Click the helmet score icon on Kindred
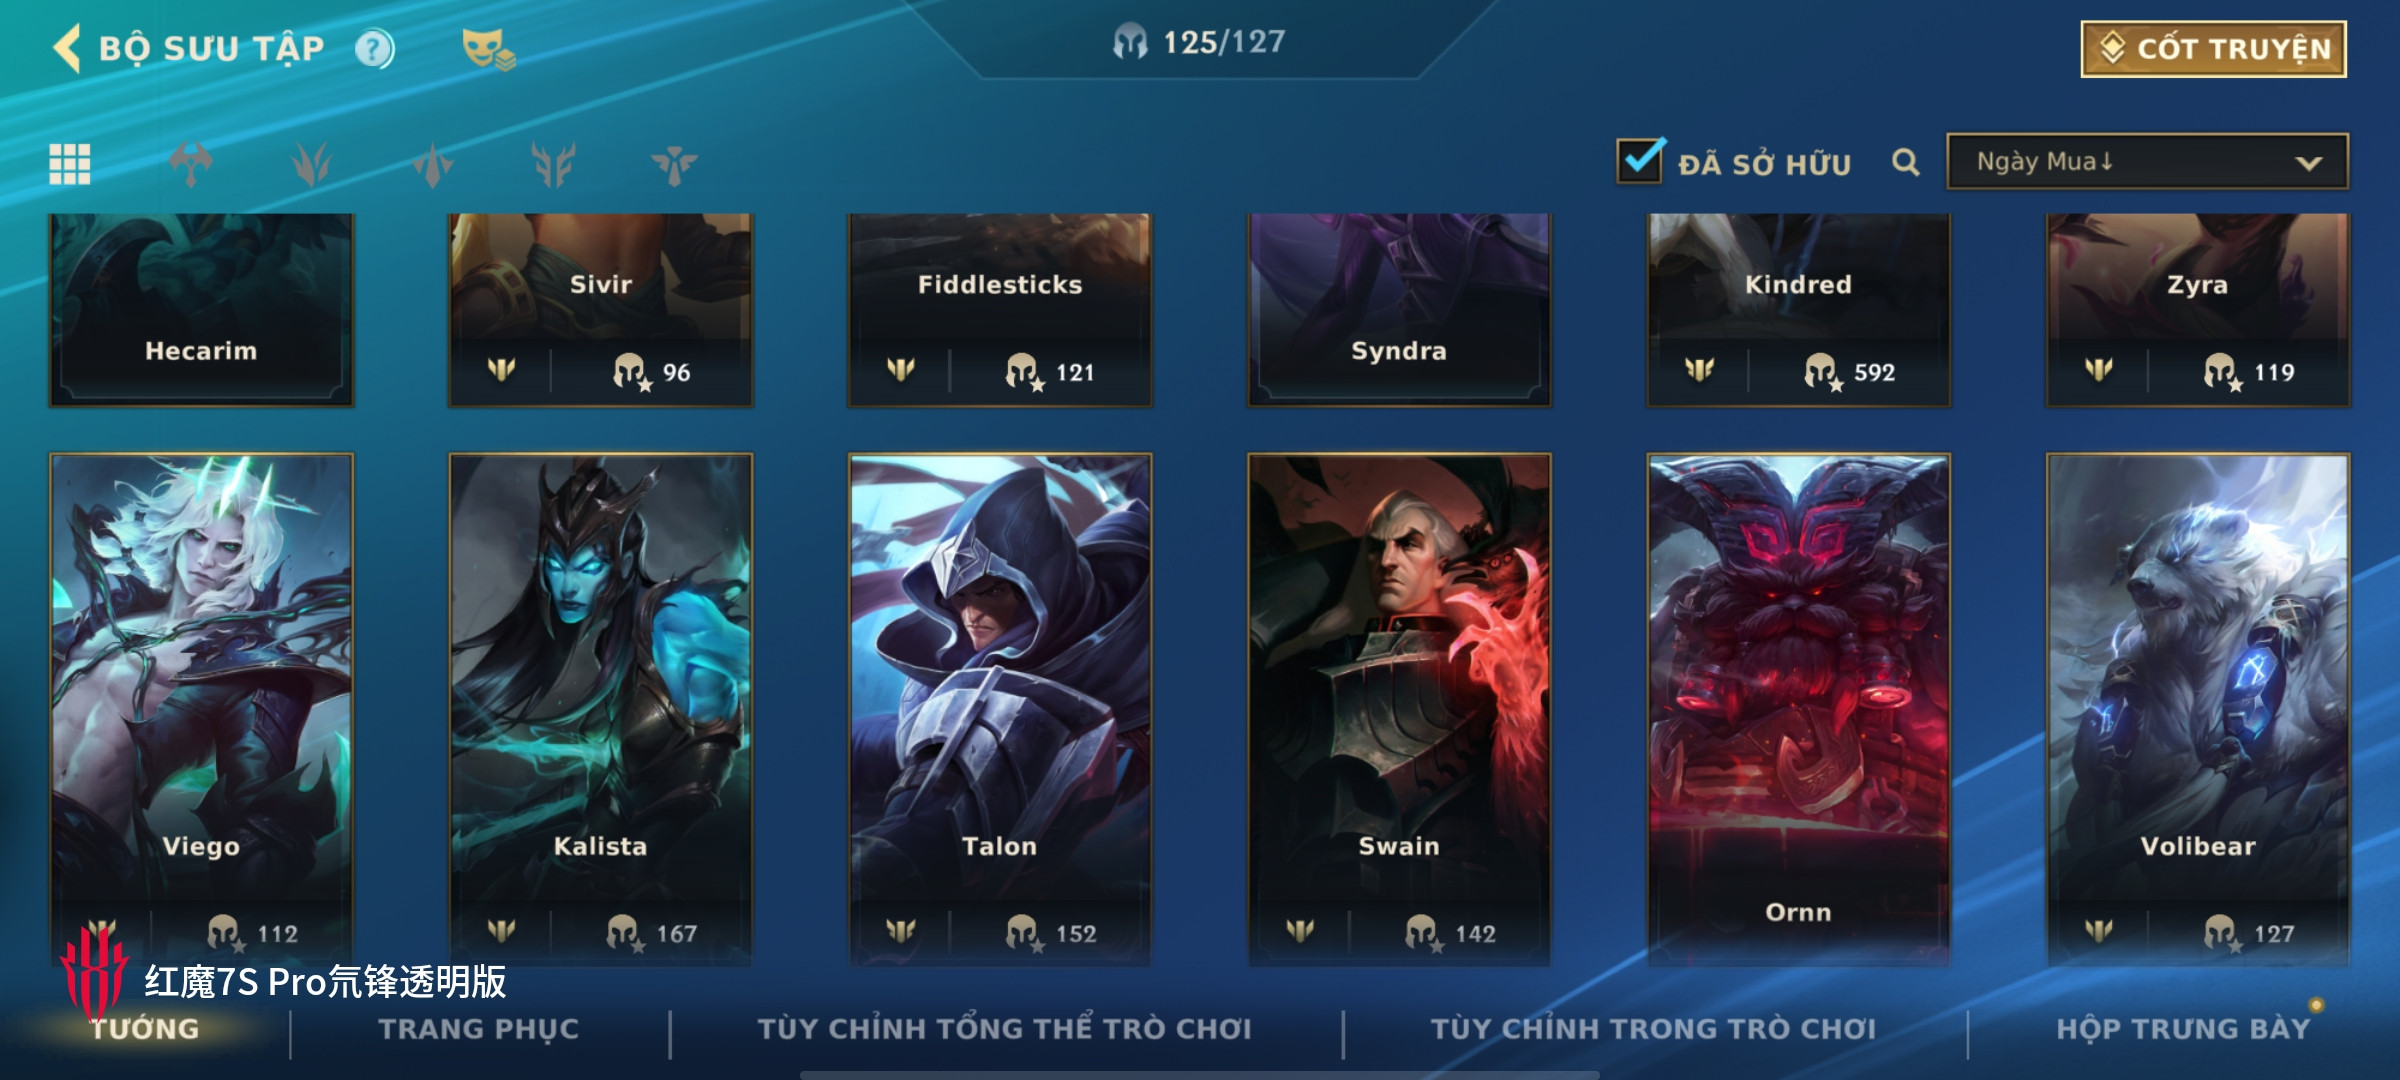The width and height of the screenshot is (2400, 1080). (1821, 372)
